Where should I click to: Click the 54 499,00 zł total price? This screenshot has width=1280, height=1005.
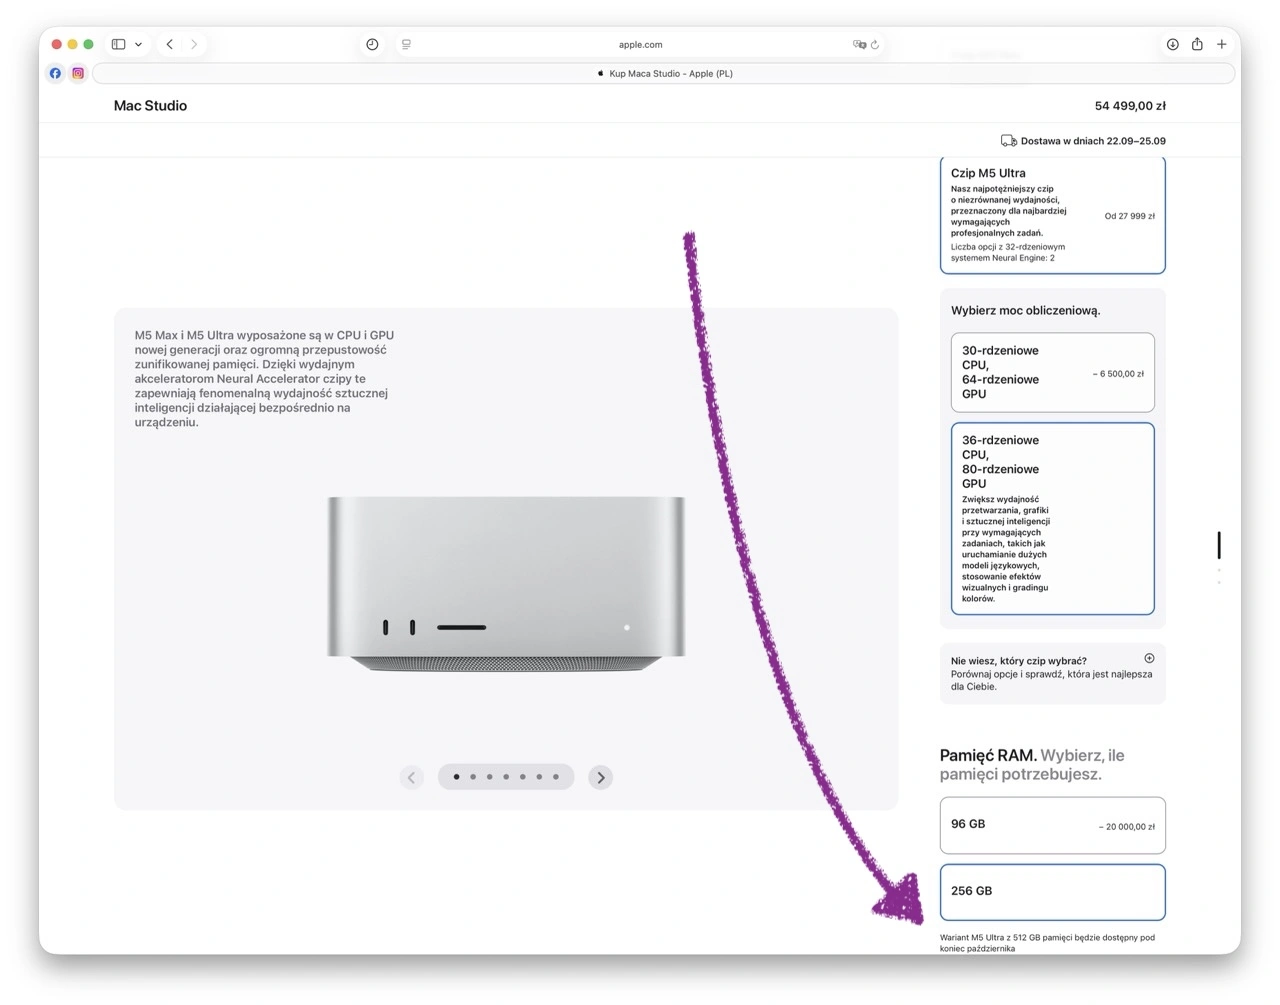(x=1130, y=106)
